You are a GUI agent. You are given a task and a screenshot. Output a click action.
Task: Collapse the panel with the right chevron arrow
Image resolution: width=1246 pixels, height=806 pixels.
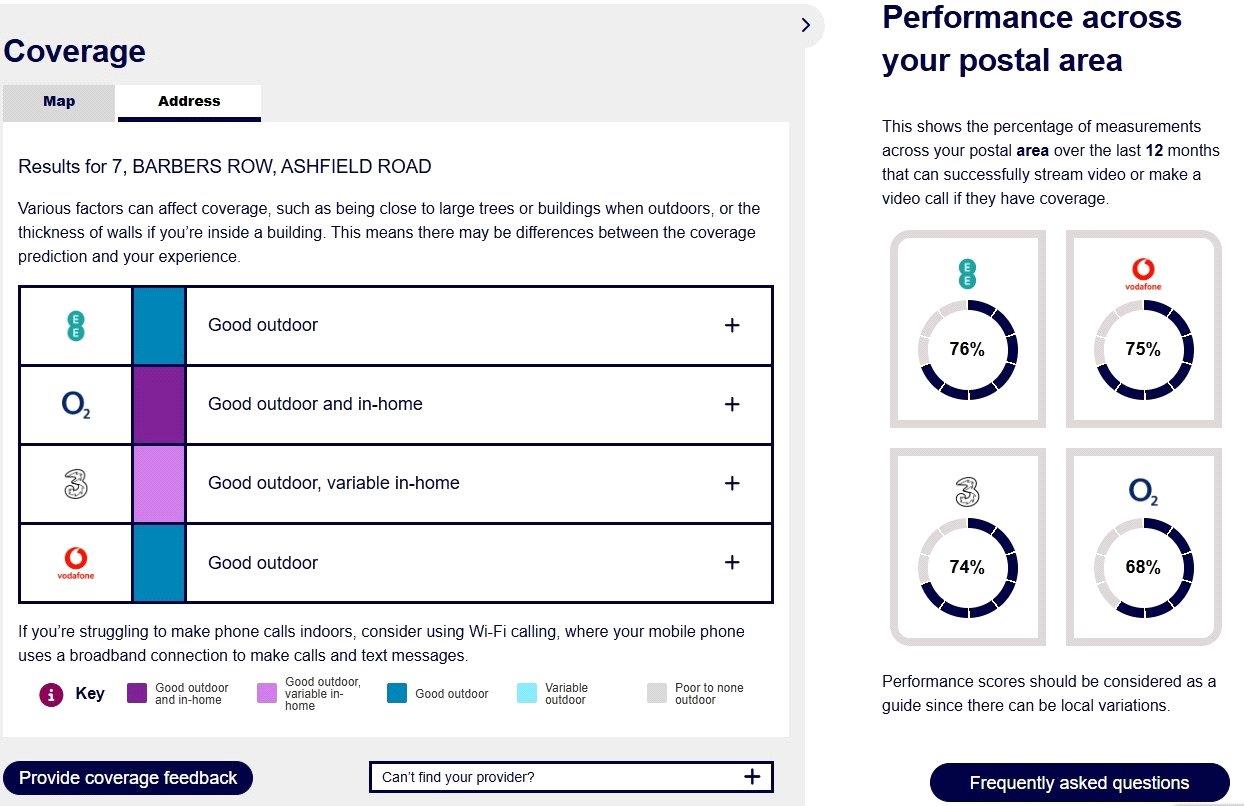tap(806, 25)
